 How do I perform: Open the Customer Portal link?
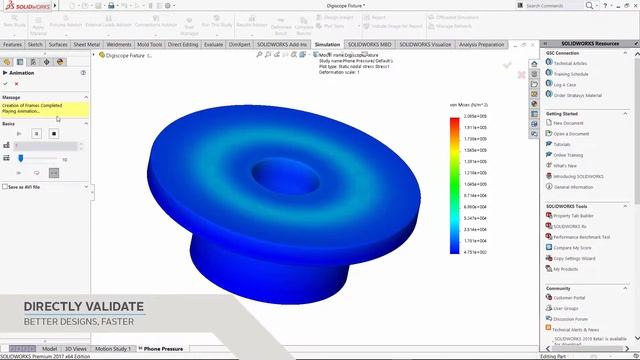(569, 298)
